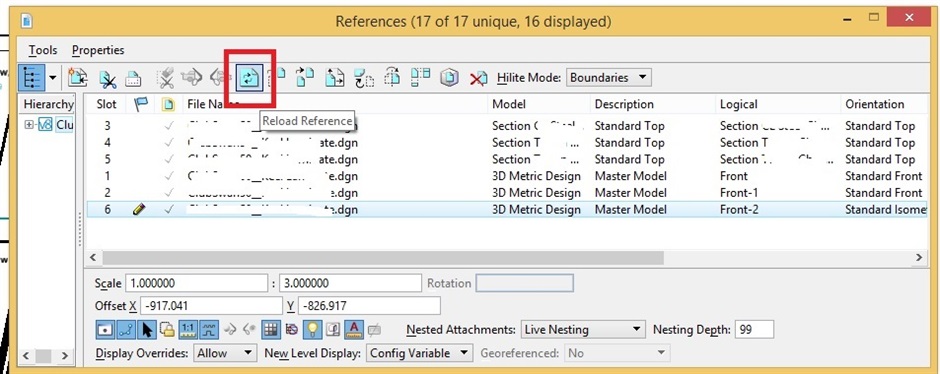Toggle Display Raster References grid button
Image resolution: width=940 pixels, height=374 pixels.
click(x=272, y=329)
